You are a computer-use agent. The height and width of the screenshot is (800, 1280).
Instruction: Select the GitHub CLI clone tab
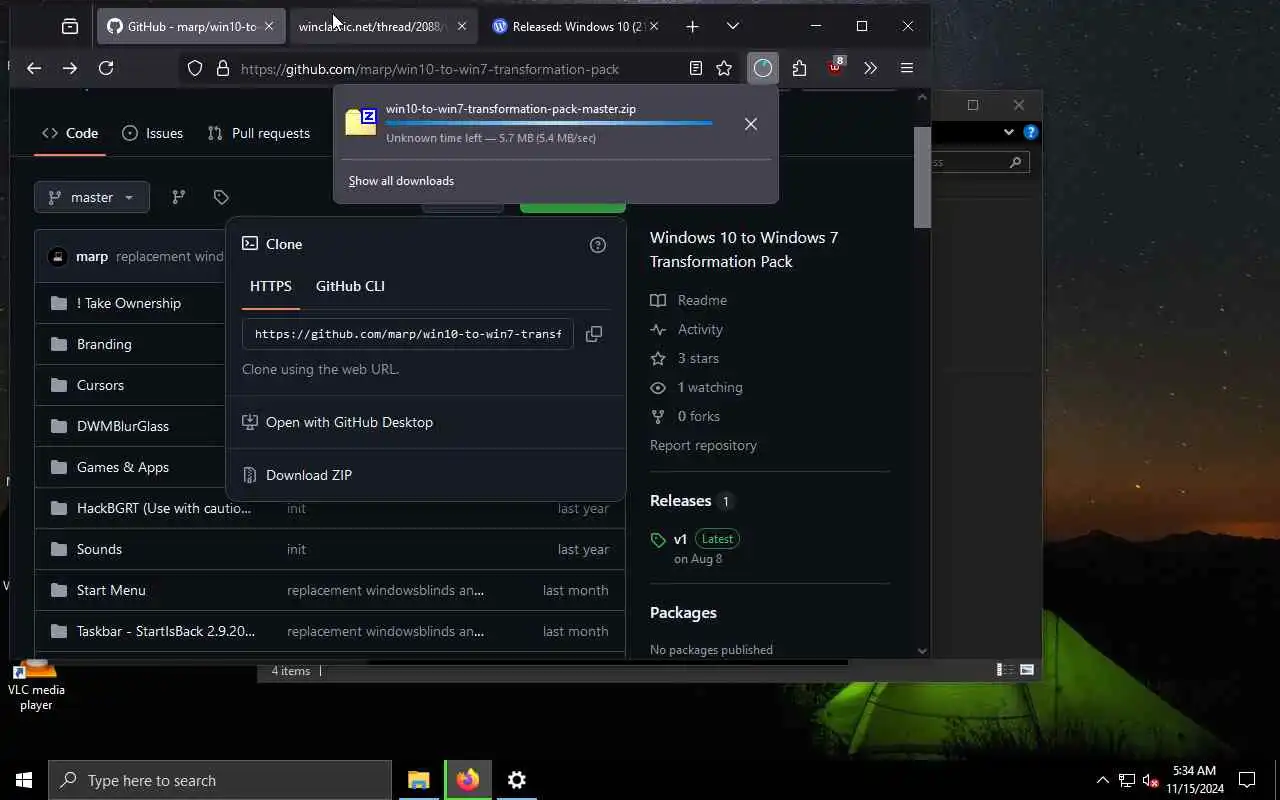pyautogui.click(x=350, y=286)
